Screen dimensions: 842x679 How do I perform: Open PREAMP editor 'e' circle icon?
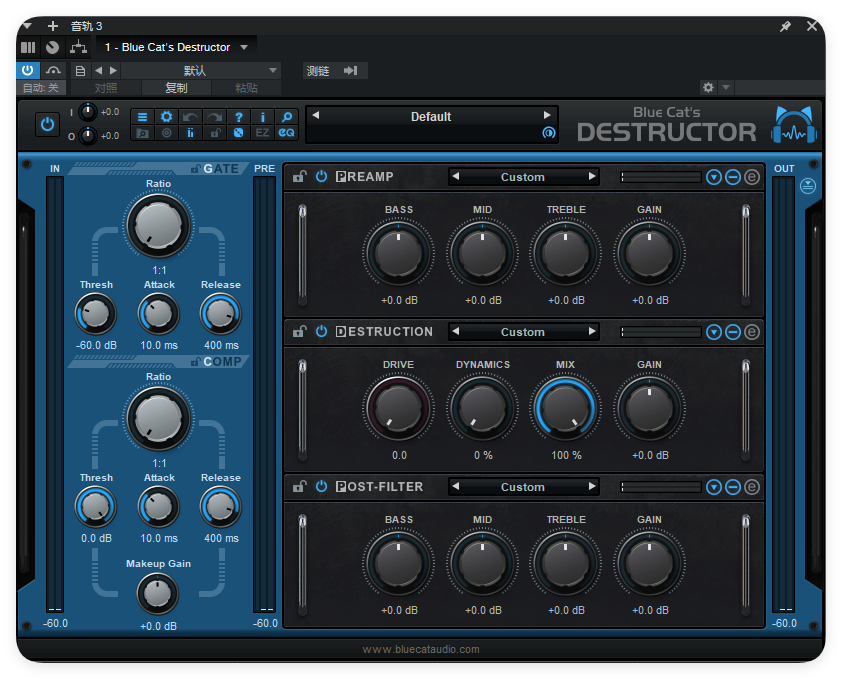tap(752, 177)
